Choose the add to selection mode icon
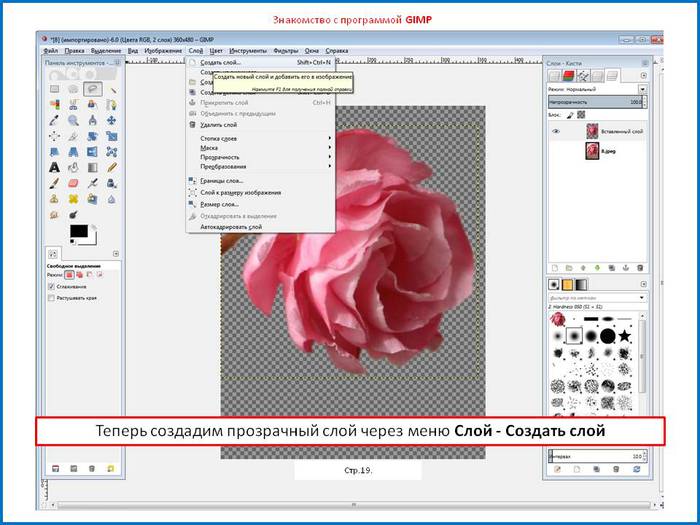 pyautogui.click(x=79, y=275)
